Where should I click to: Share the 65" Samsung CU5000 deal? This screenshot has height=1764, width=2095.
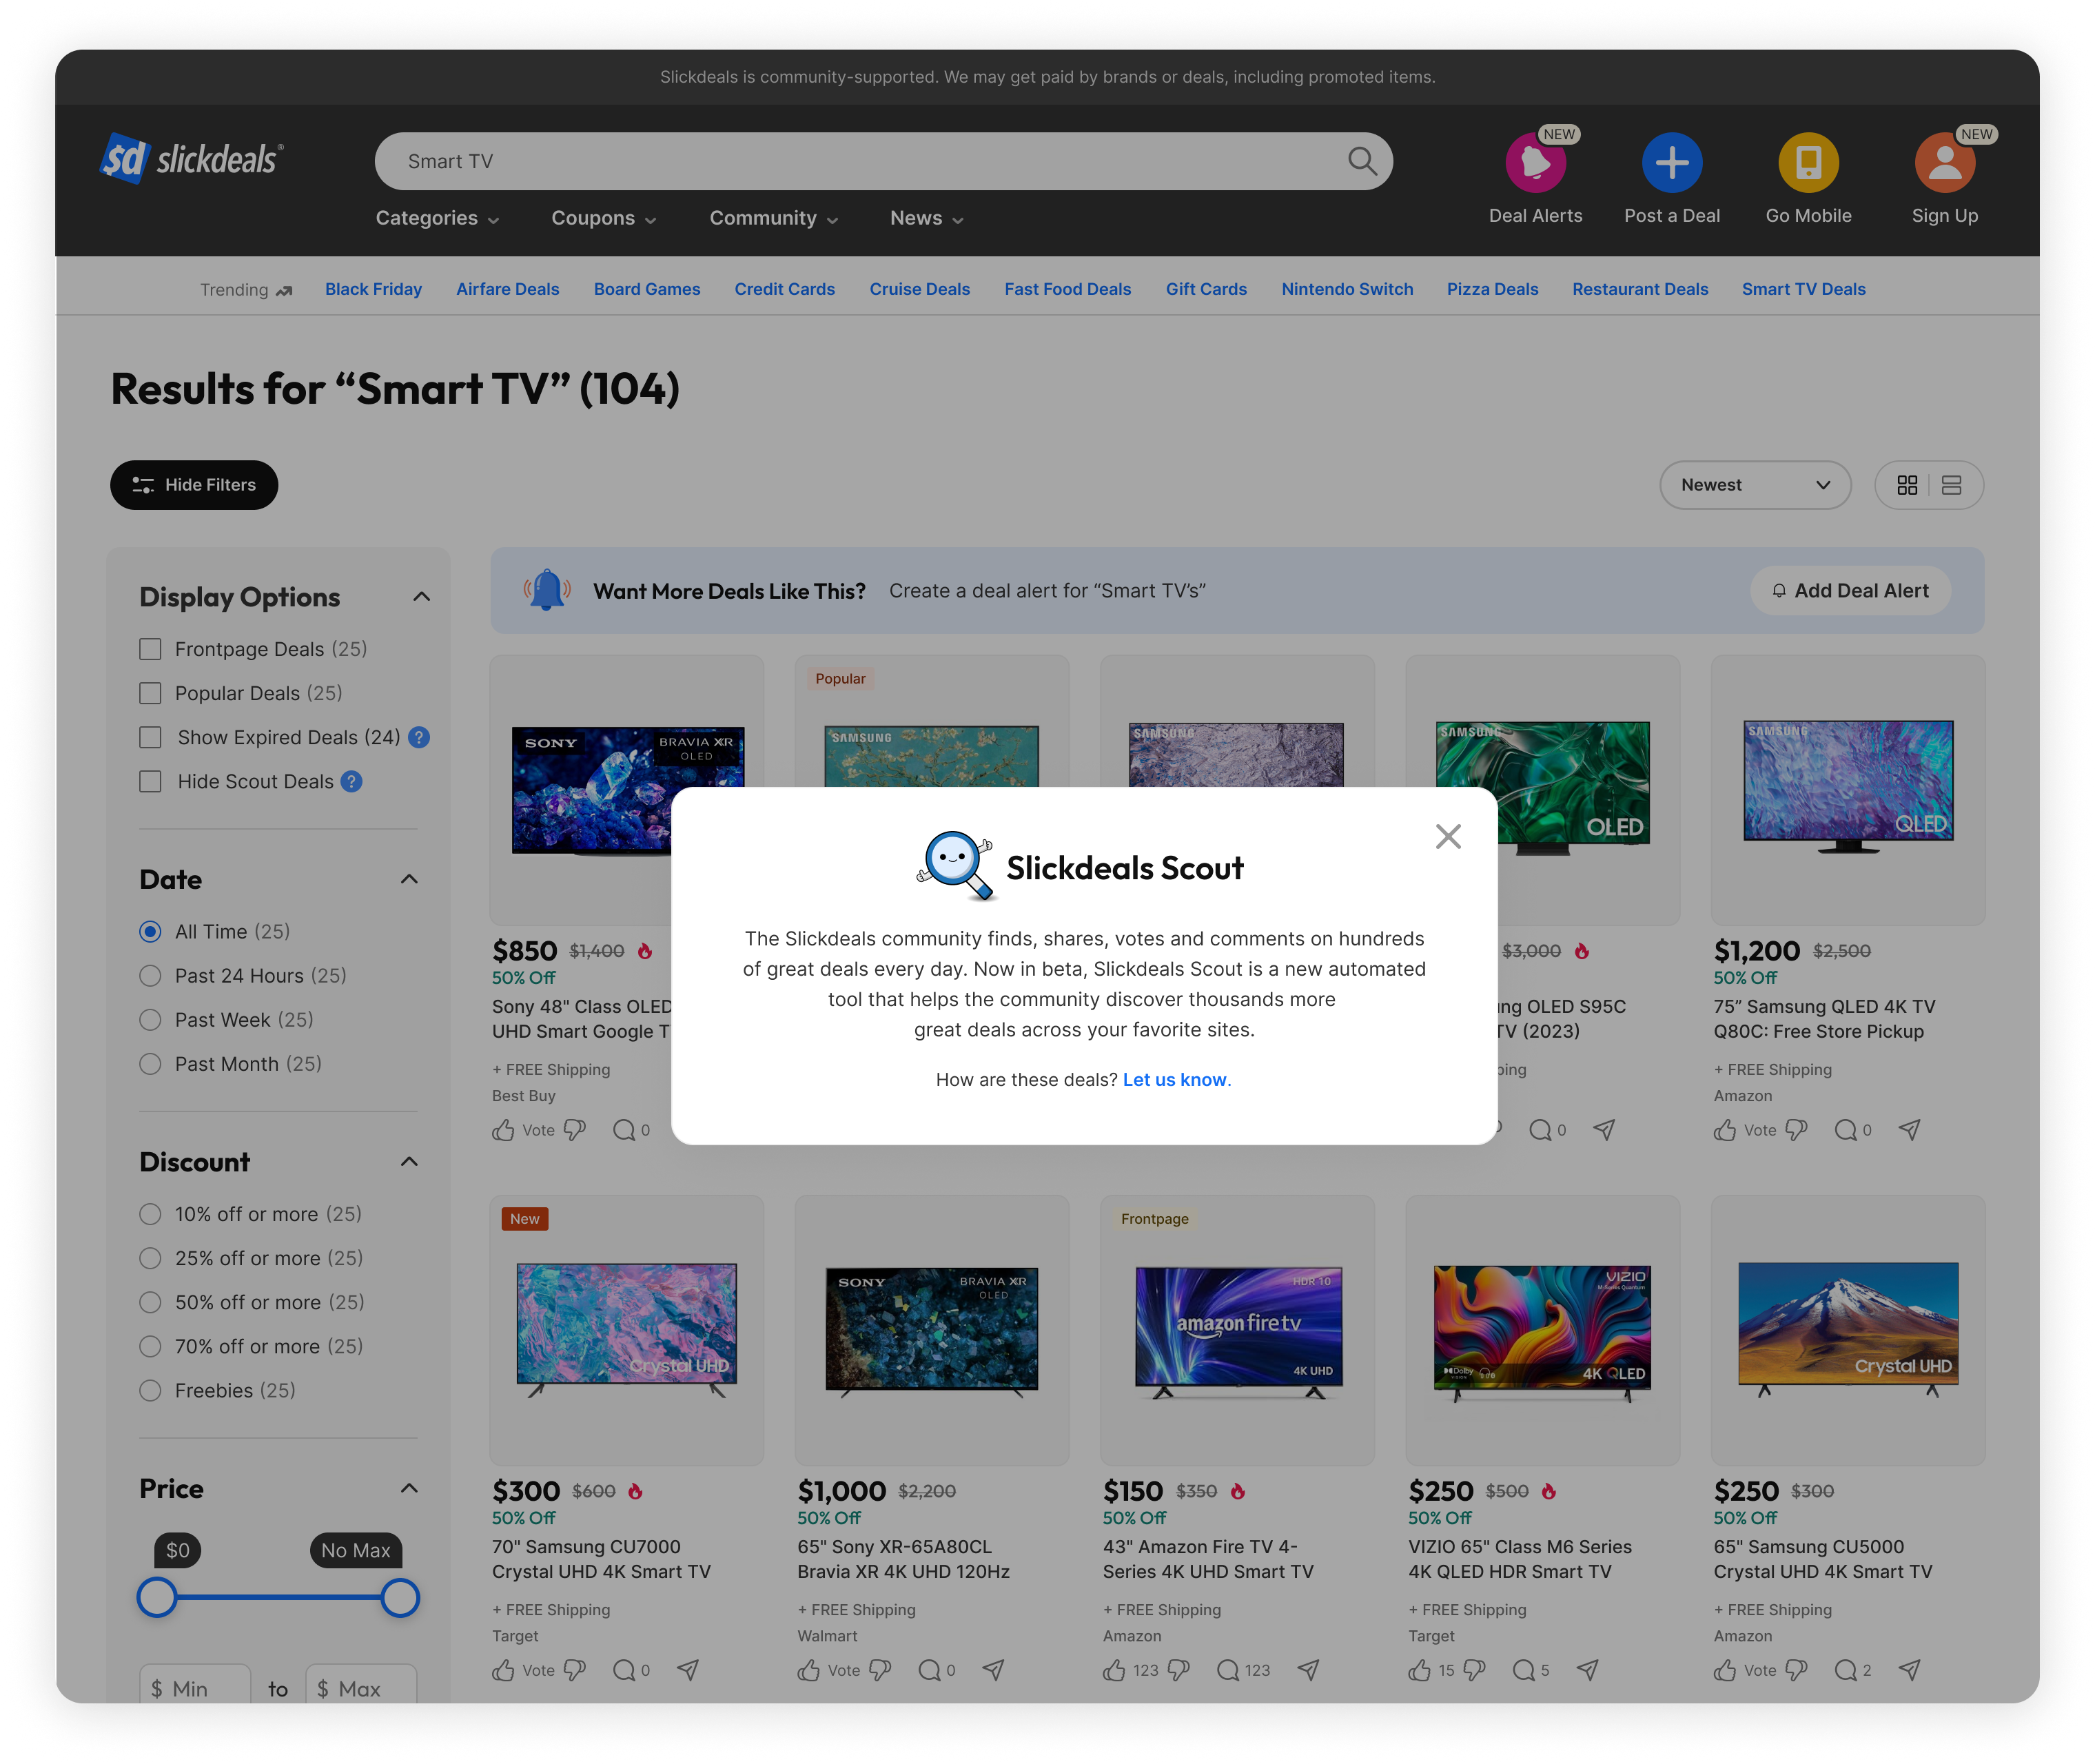coord(1909,1670)
